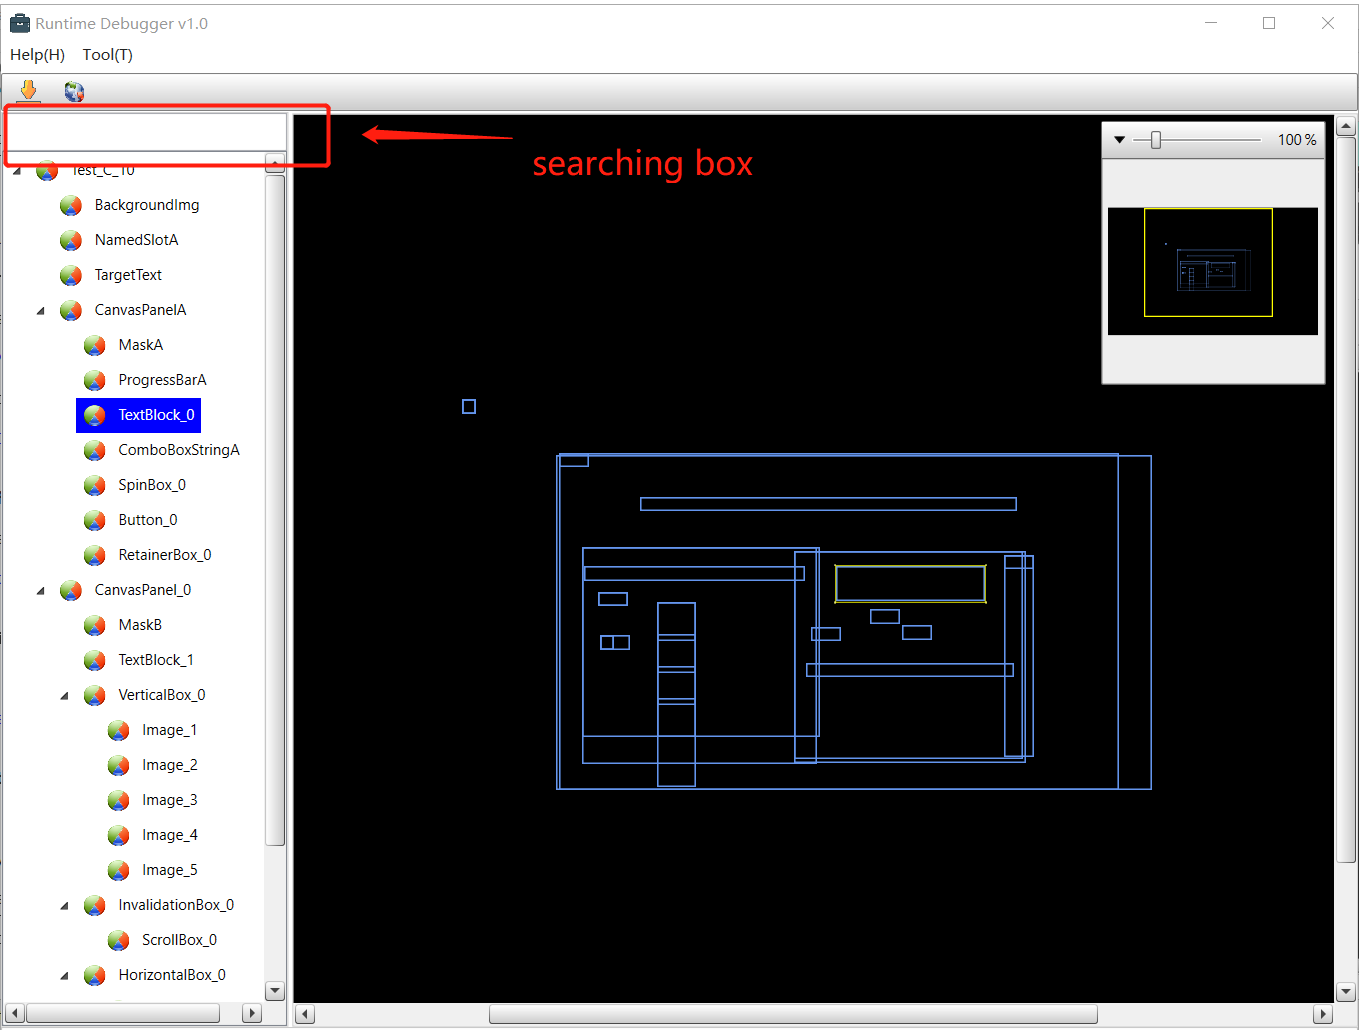Screen dimensions: 1359x1030
Task: Collapse the HorizontalBox_0 tree node
Action: point(65,976)
